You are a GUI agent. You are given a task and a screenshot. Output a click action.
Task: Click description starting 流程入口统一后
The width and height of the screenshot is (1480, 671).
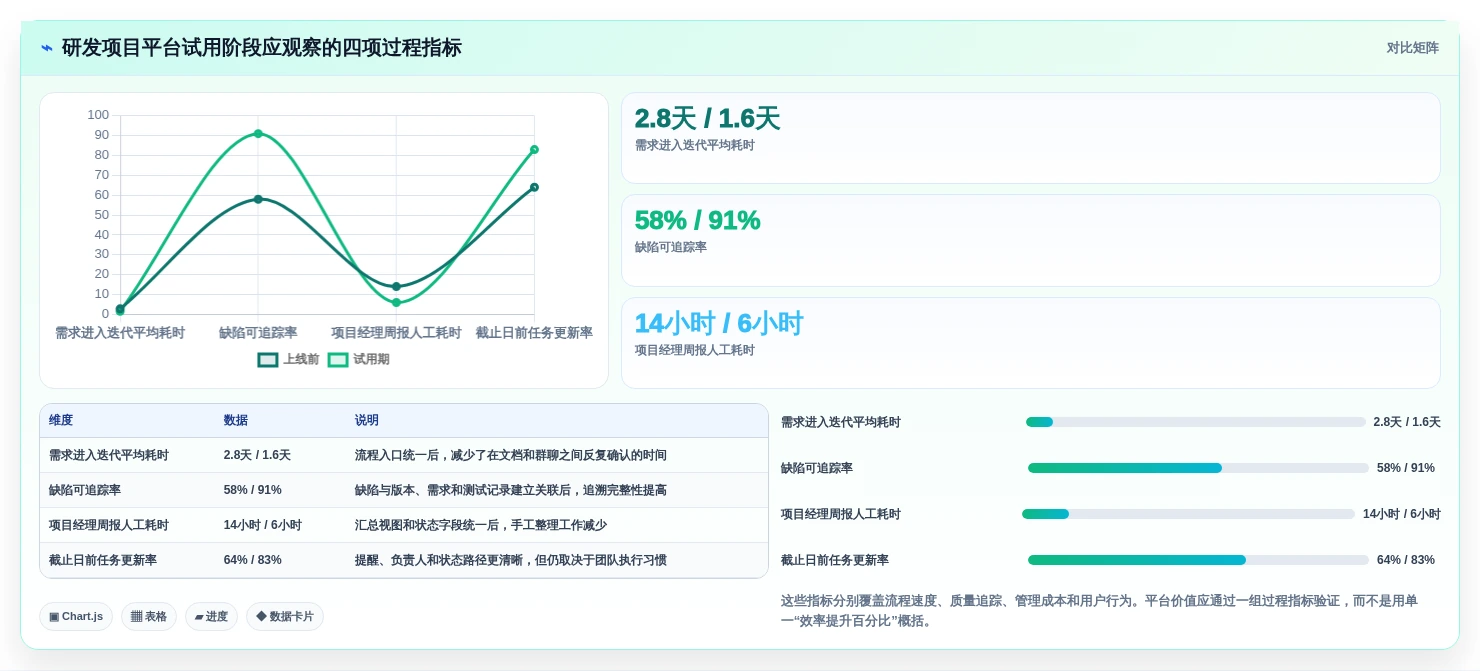pyautogui.click(x=511, y=455)
